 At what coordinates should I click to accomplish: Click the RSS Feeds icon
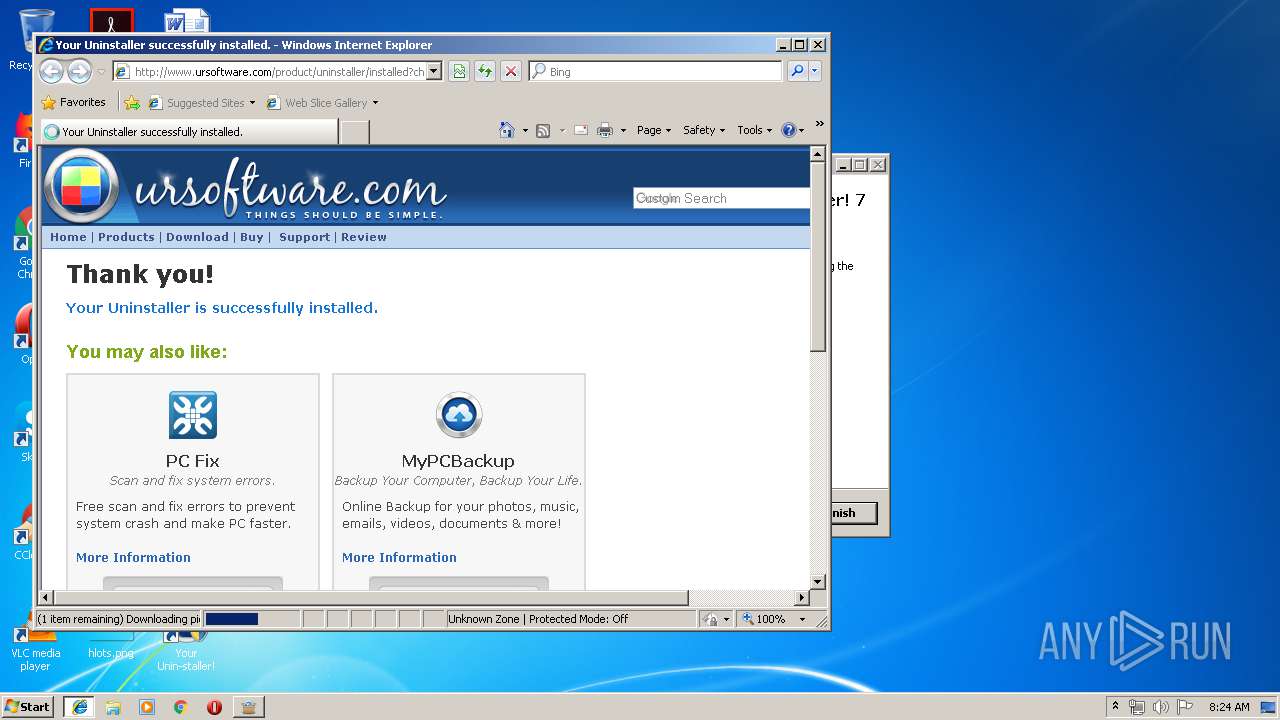[543, 130]
